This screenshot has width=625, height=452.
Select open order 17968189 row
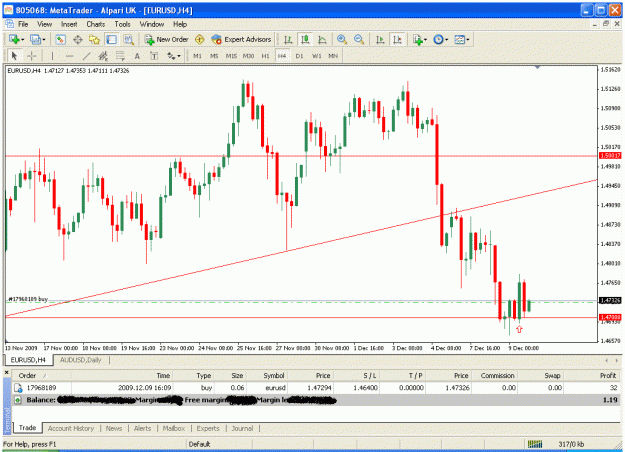[316, 387]
